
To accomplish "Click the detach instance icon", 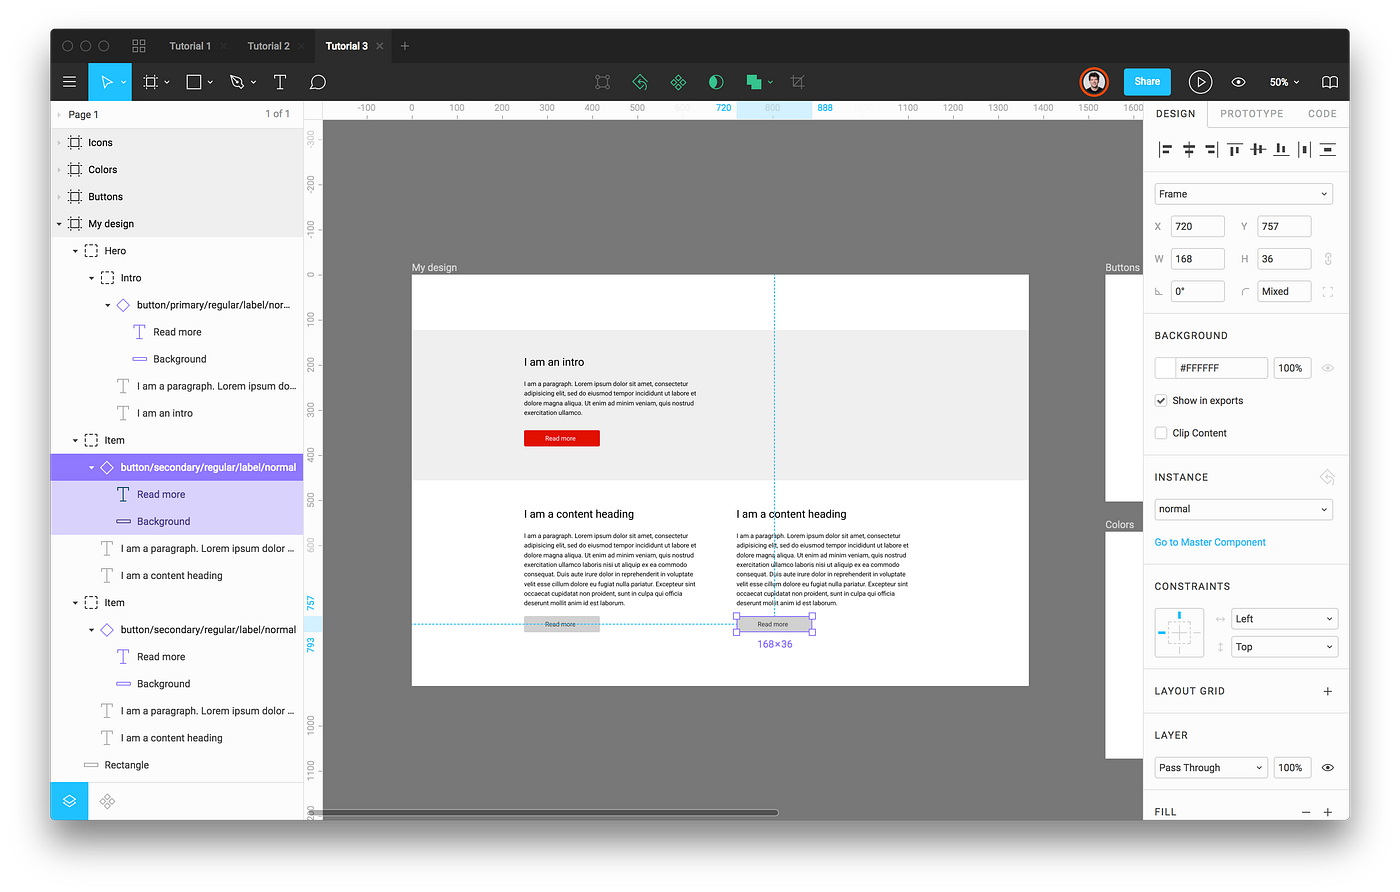I will pyautogui.click(x=1327, y=477).
